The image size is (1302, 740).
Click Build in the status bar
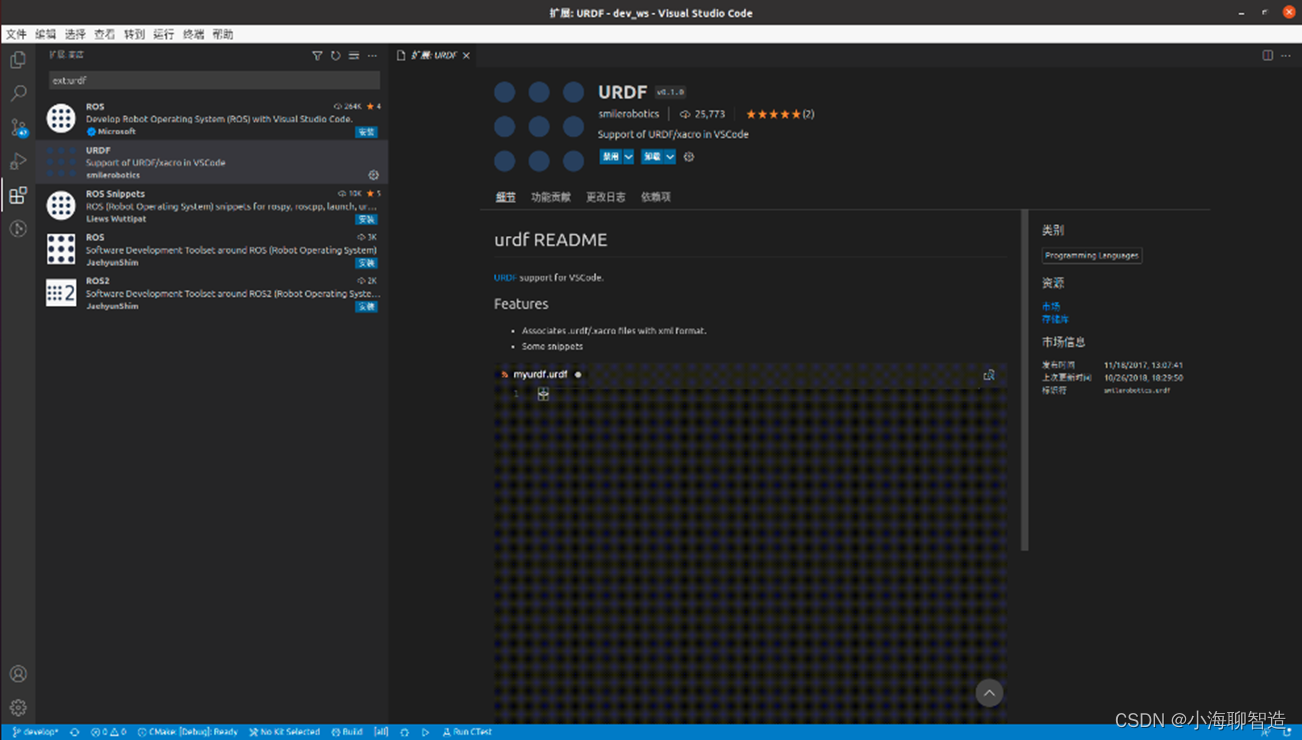tap(347, 732)
